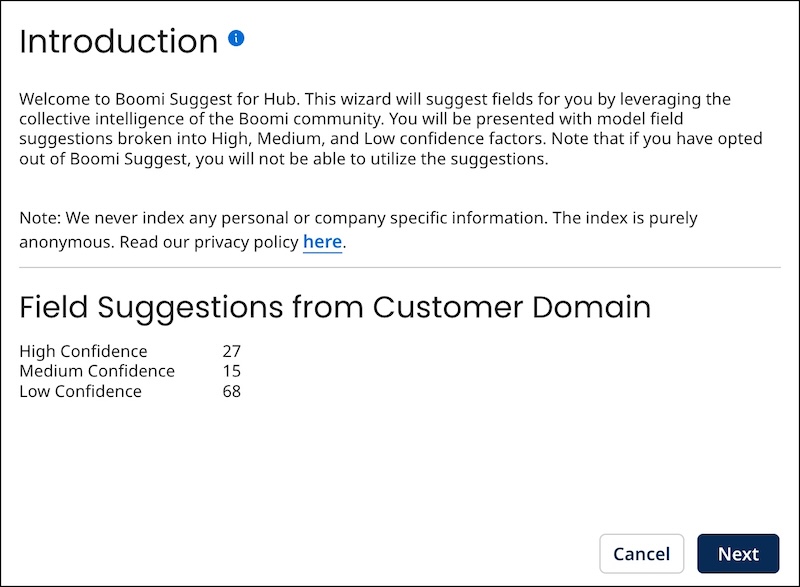Click the blue info icon beside Introduction
800x587 pixels.
click(x=236, y=37)
